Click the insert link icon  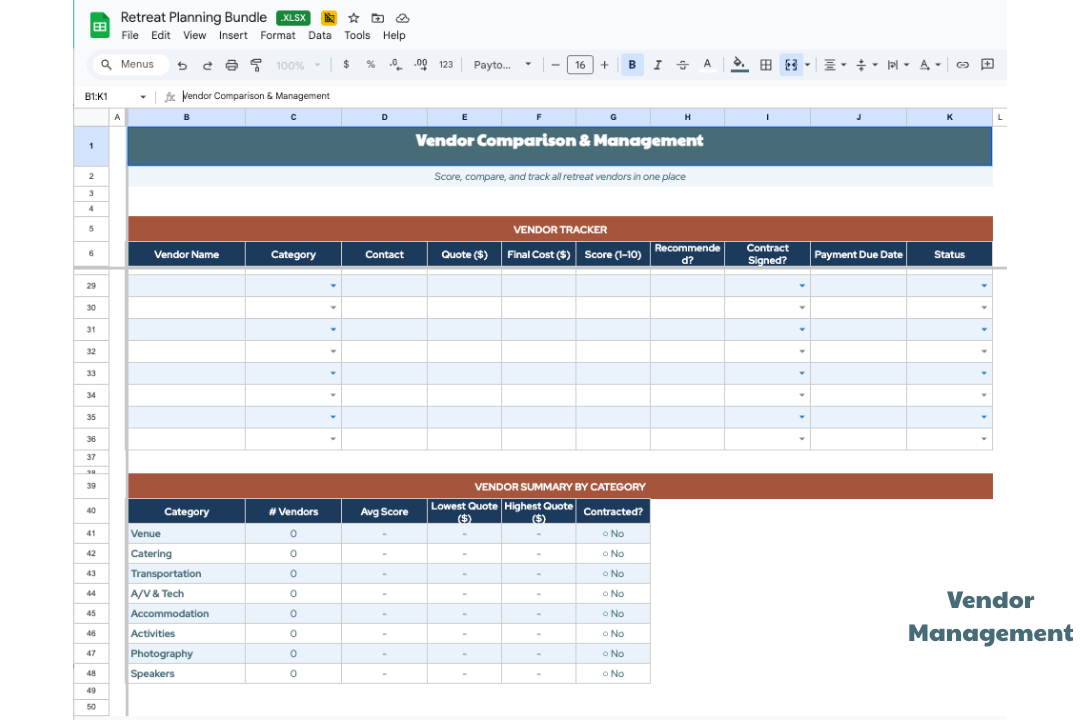(x=962, y=64)
